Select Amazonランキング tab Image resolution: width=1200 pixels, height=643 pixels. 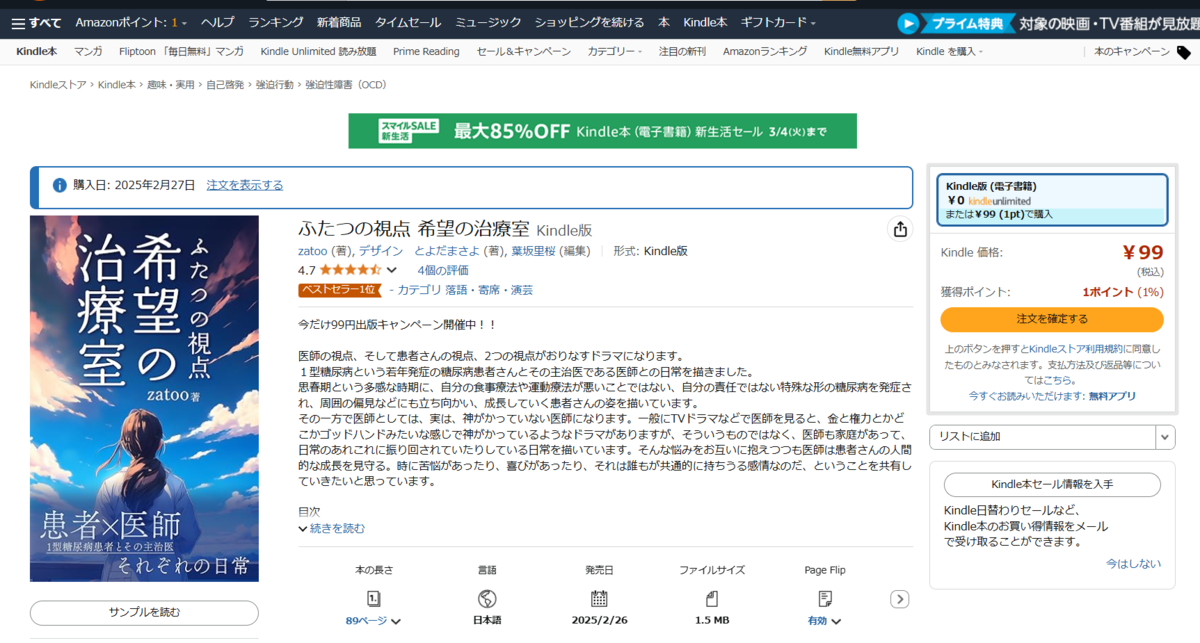pyautogui.click(x=764, y=52)
